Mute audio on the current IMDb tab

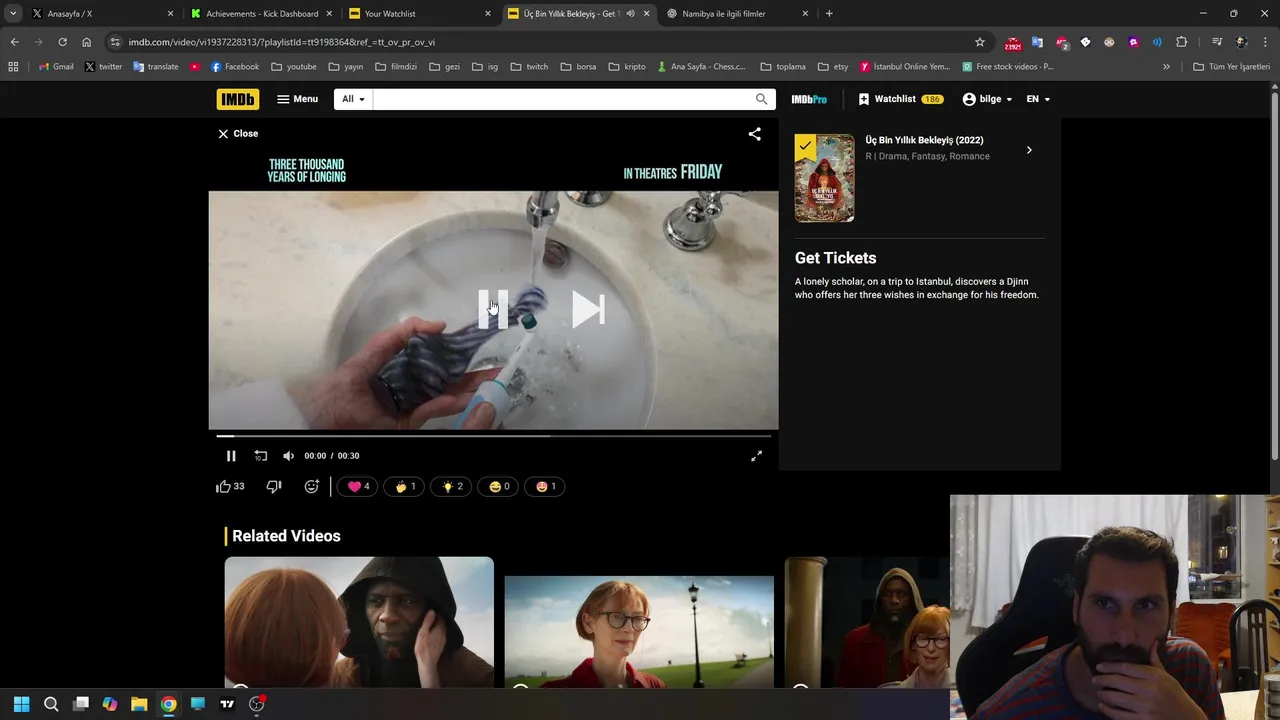[x=630, y=14]
